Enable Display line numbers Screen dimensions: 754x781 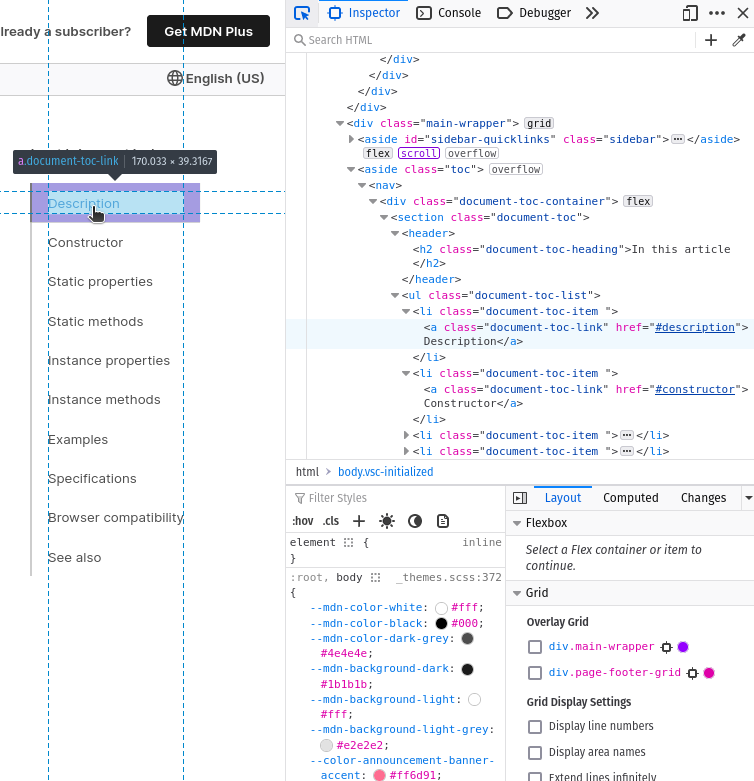[535, 727]
